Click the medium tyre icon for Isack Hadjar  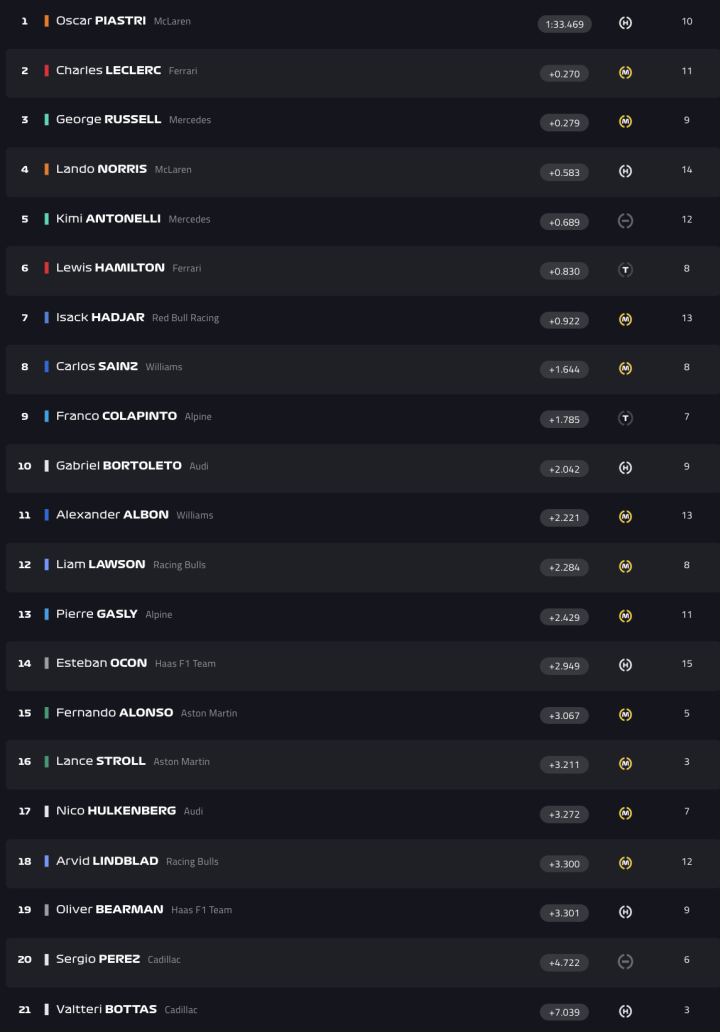[625, 320]
